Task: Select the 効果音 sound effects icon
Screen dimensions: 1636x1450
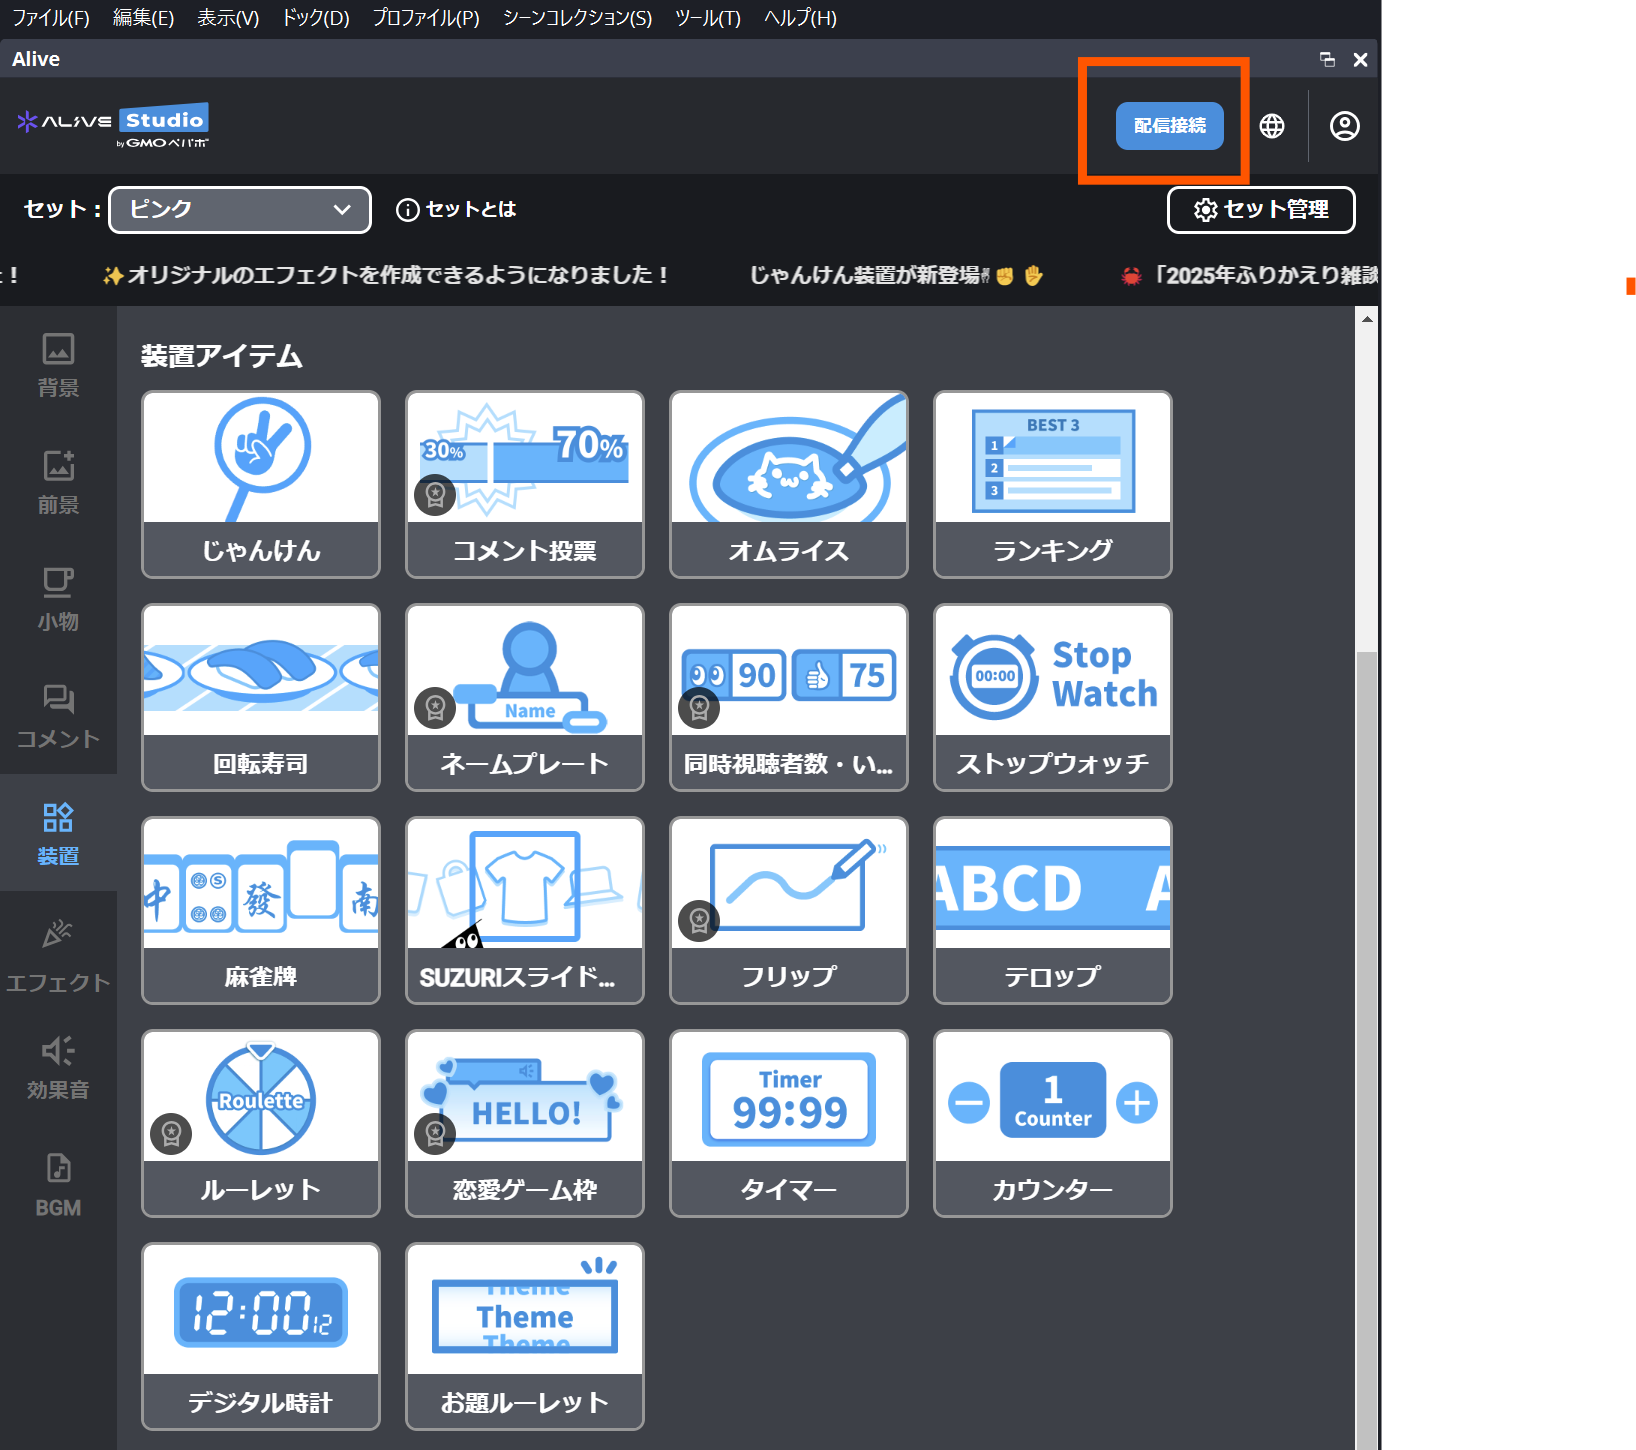Action: tap(58, 1068)
